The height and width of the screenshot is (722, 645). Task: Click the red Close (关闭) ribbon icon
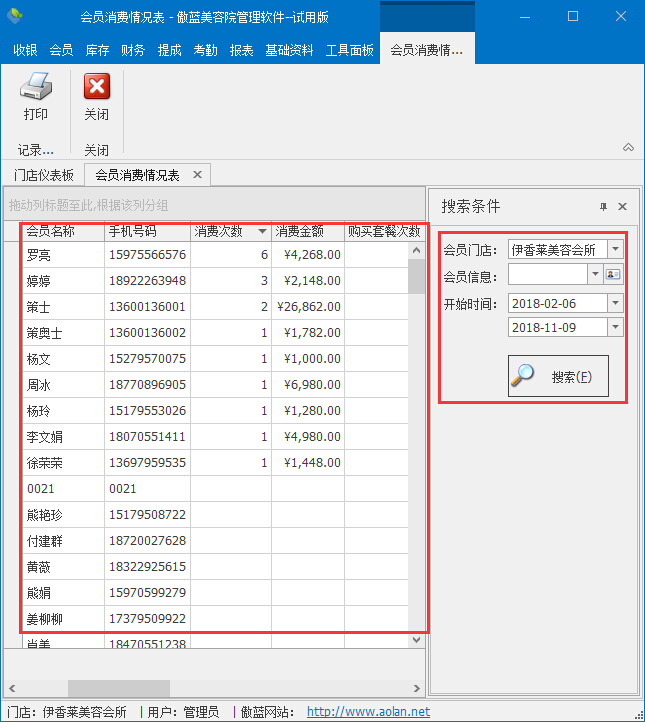click(96, 88)
